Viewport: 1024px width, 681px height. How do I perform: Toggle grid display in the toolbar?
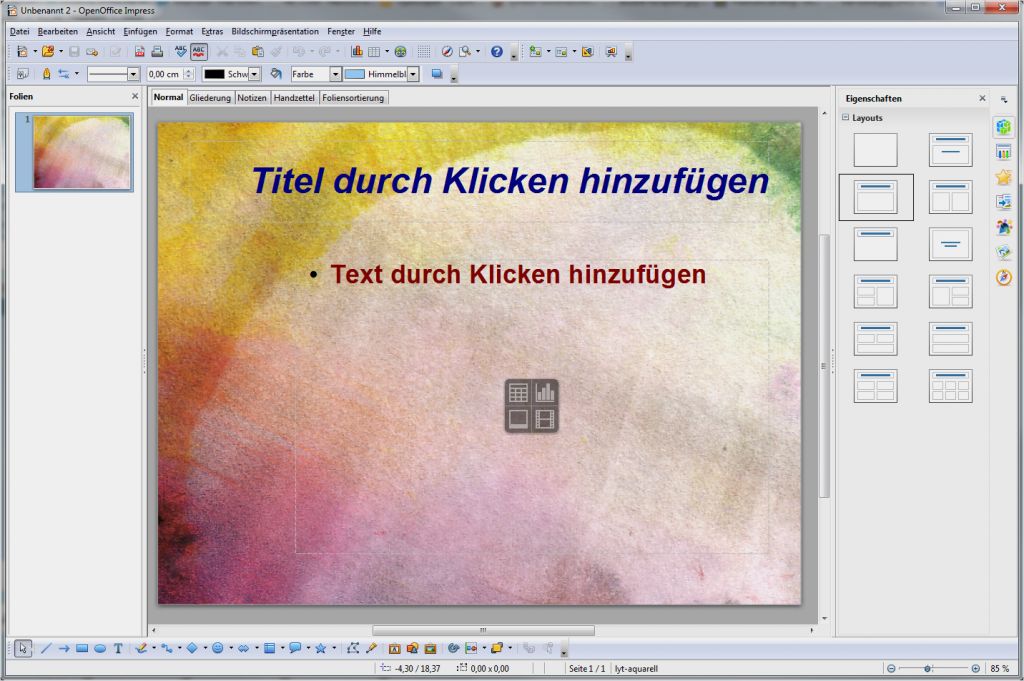tap(422, 51)
